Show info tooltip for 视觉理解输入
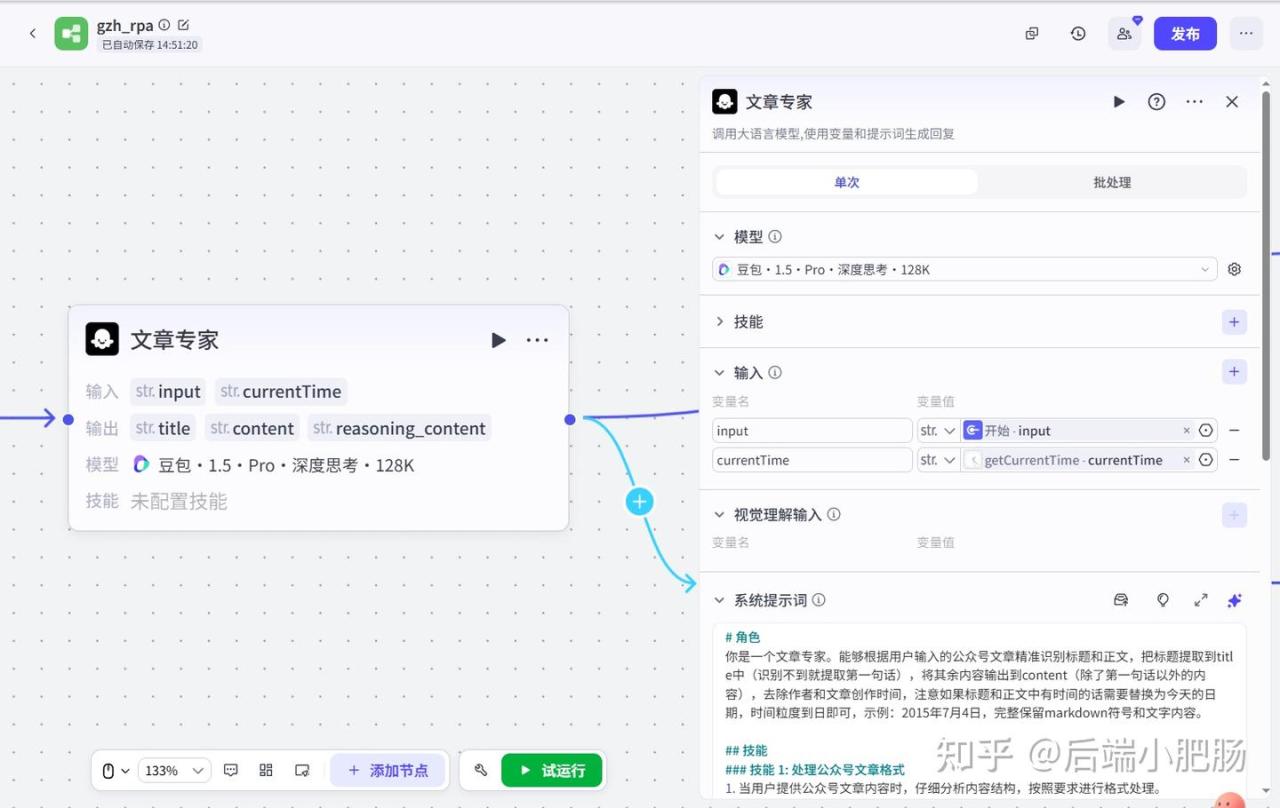1280x808 pixels. [x=834, y=515]
